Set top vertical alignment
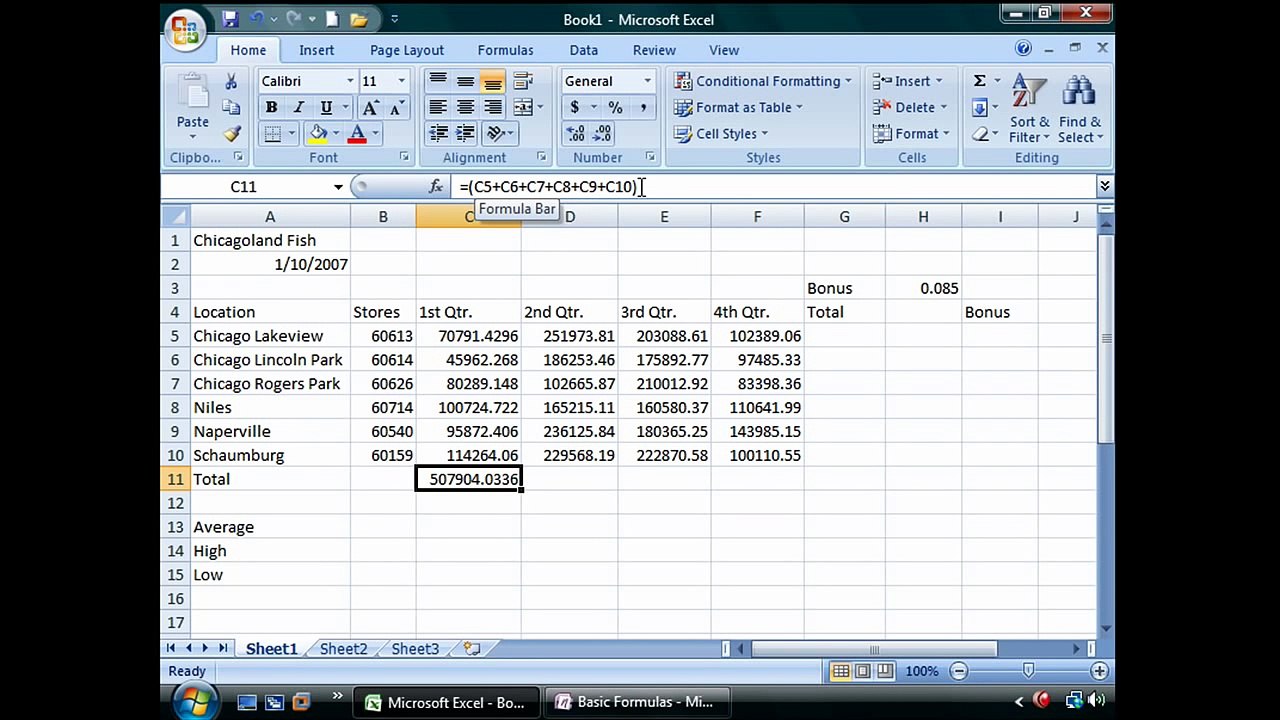 point(437,82)
